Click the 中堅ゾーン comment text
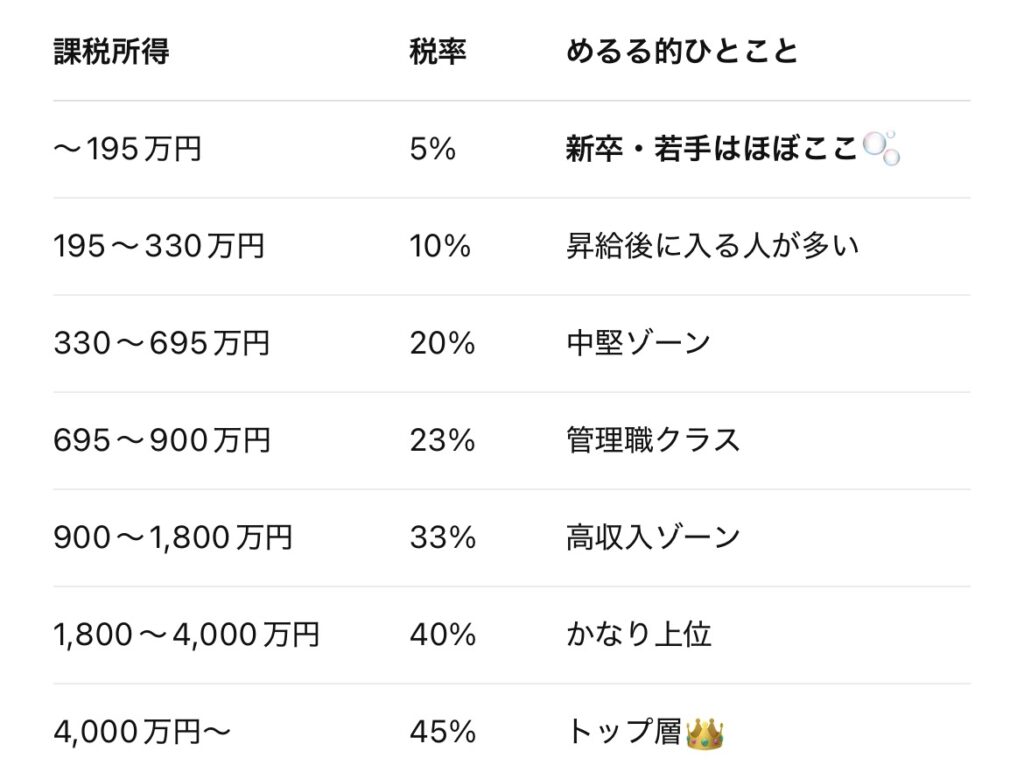Image resolution: width=1024 pixels, height=779 pixels. (x=638, y=344)
